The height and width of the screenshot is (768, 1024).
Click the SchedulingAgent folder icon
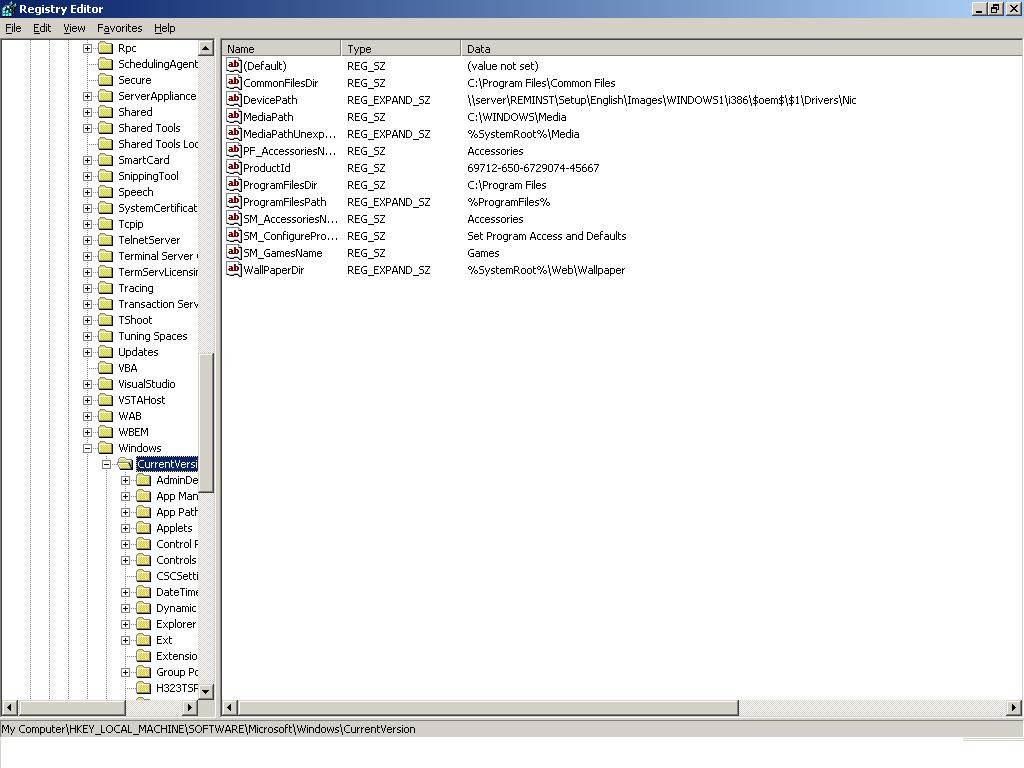click(x=105, y=63)
